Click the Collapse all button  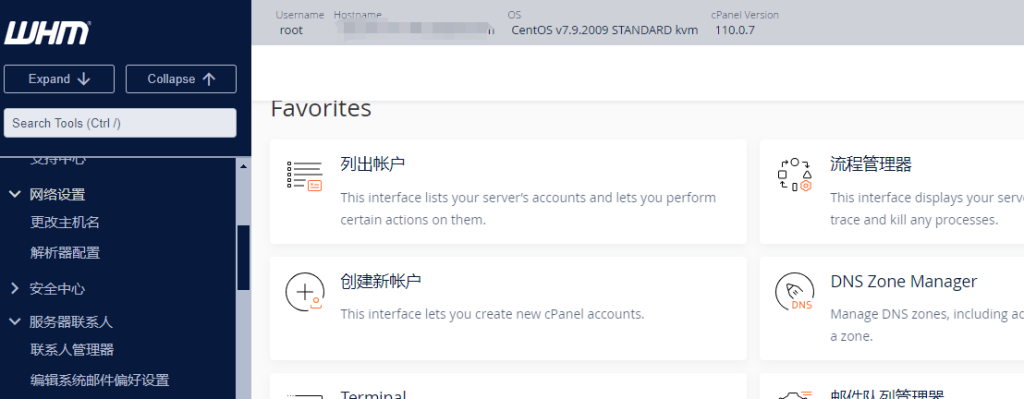[181, 79]
